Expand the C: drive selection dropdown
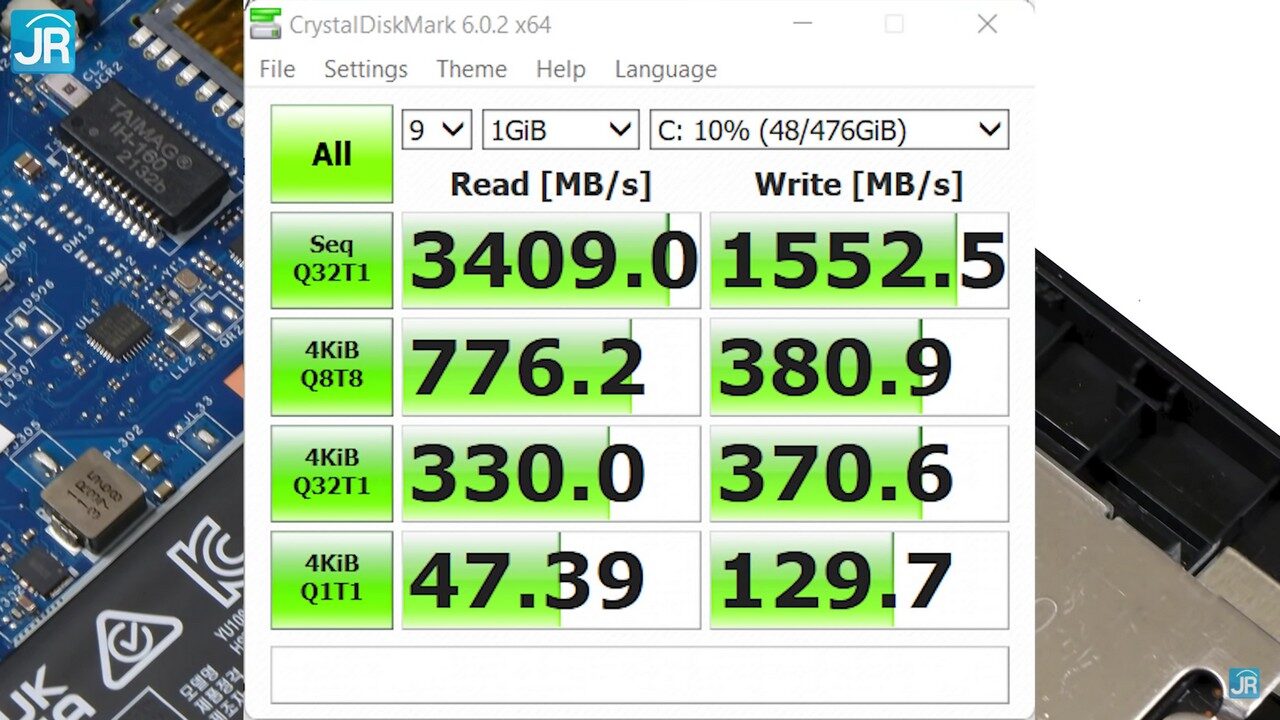 [x=829, y=130]
